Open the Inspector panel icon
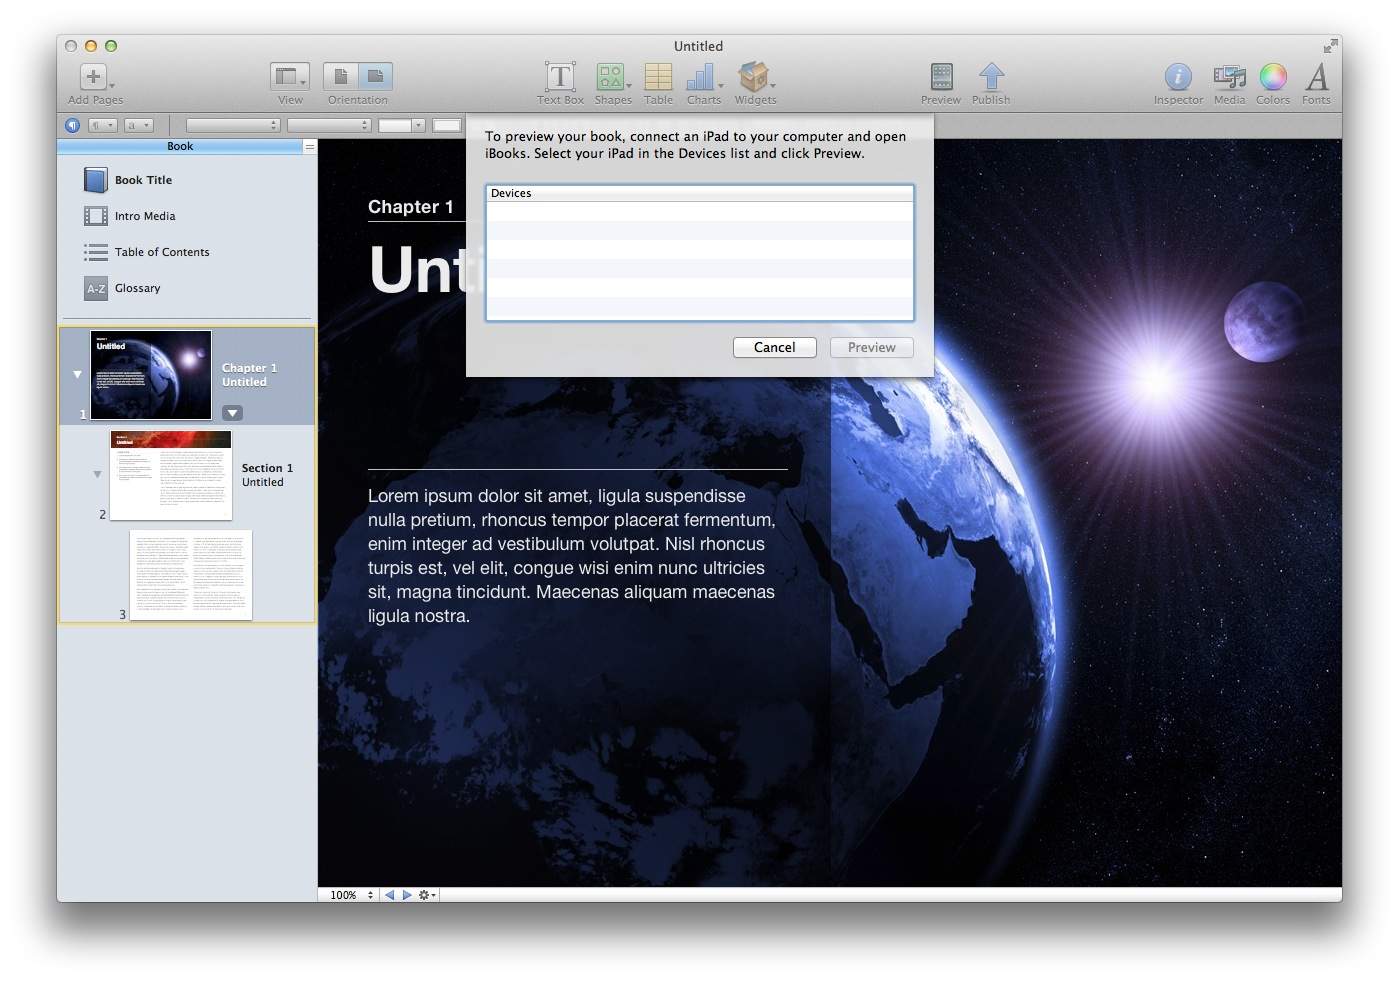 [x=1178, y=77]
